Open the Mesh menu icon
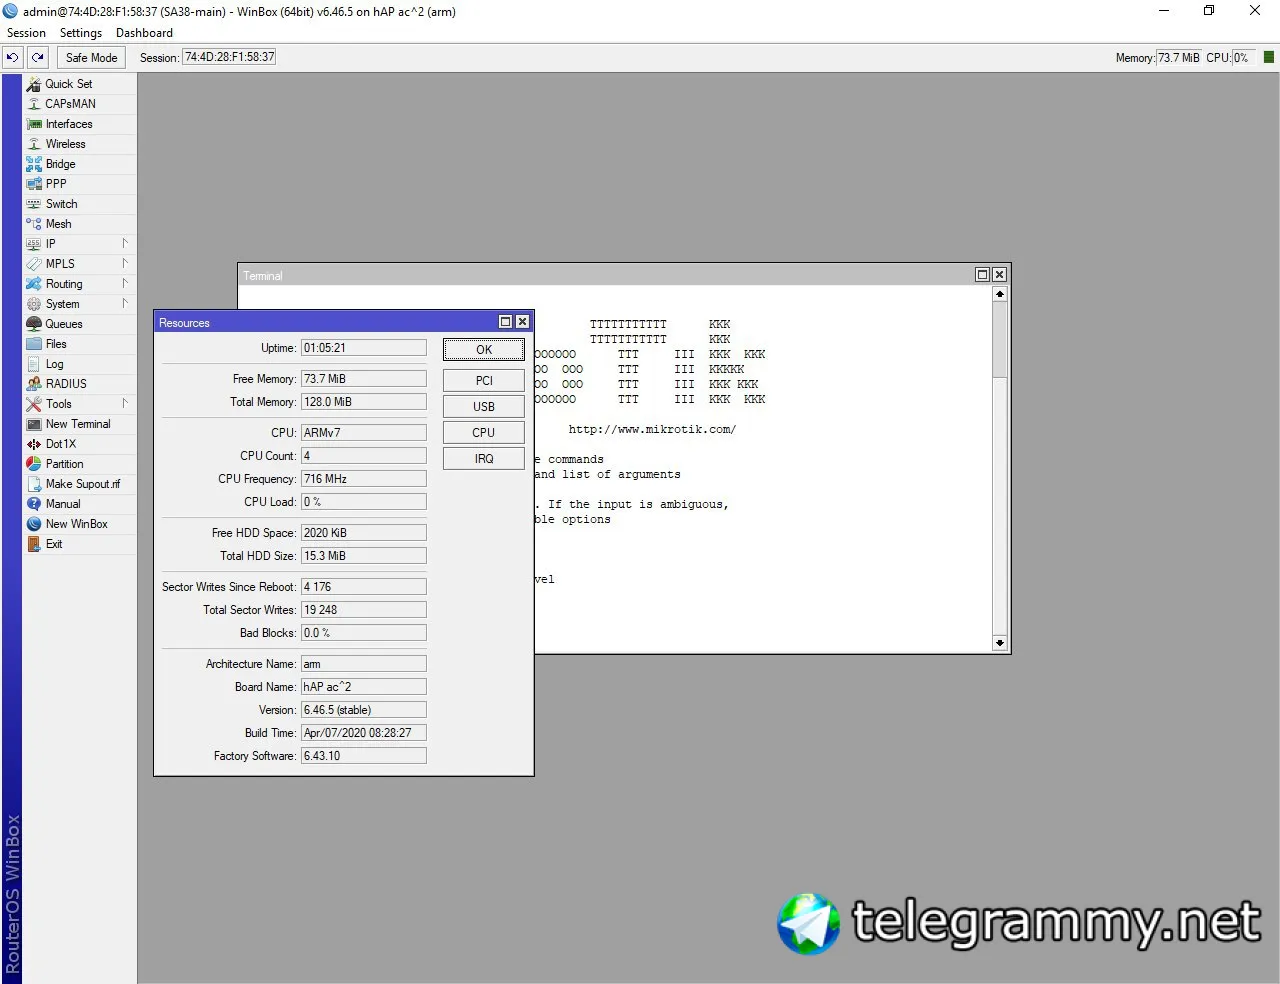The image size is (1280, 984). tap(34, 224)
